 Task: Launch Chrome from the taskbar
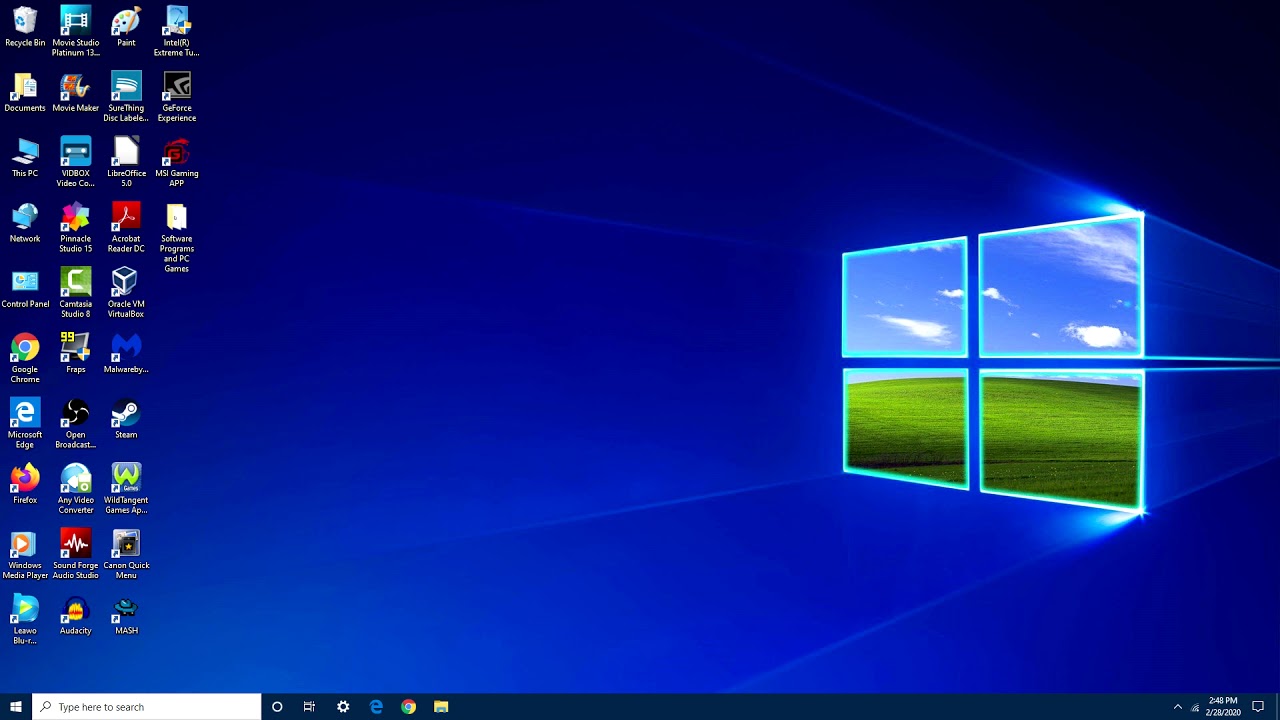408,707
